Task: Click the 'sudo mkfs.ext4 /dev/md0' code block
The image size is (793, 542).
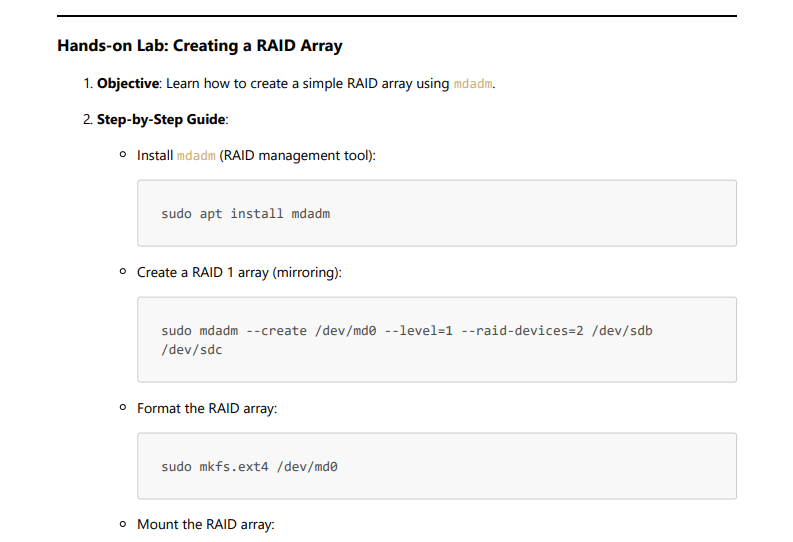Action: tap(437, 466)
